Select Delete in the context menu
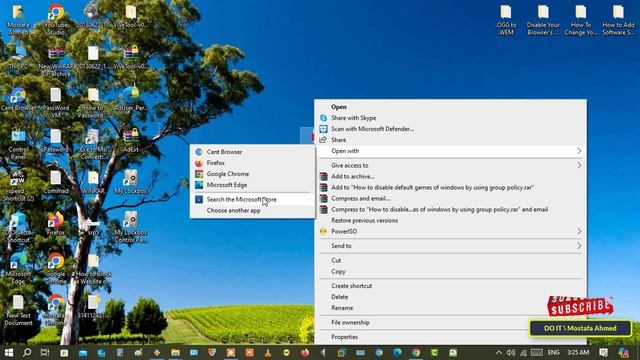The image size is (640, 360). 450,297
